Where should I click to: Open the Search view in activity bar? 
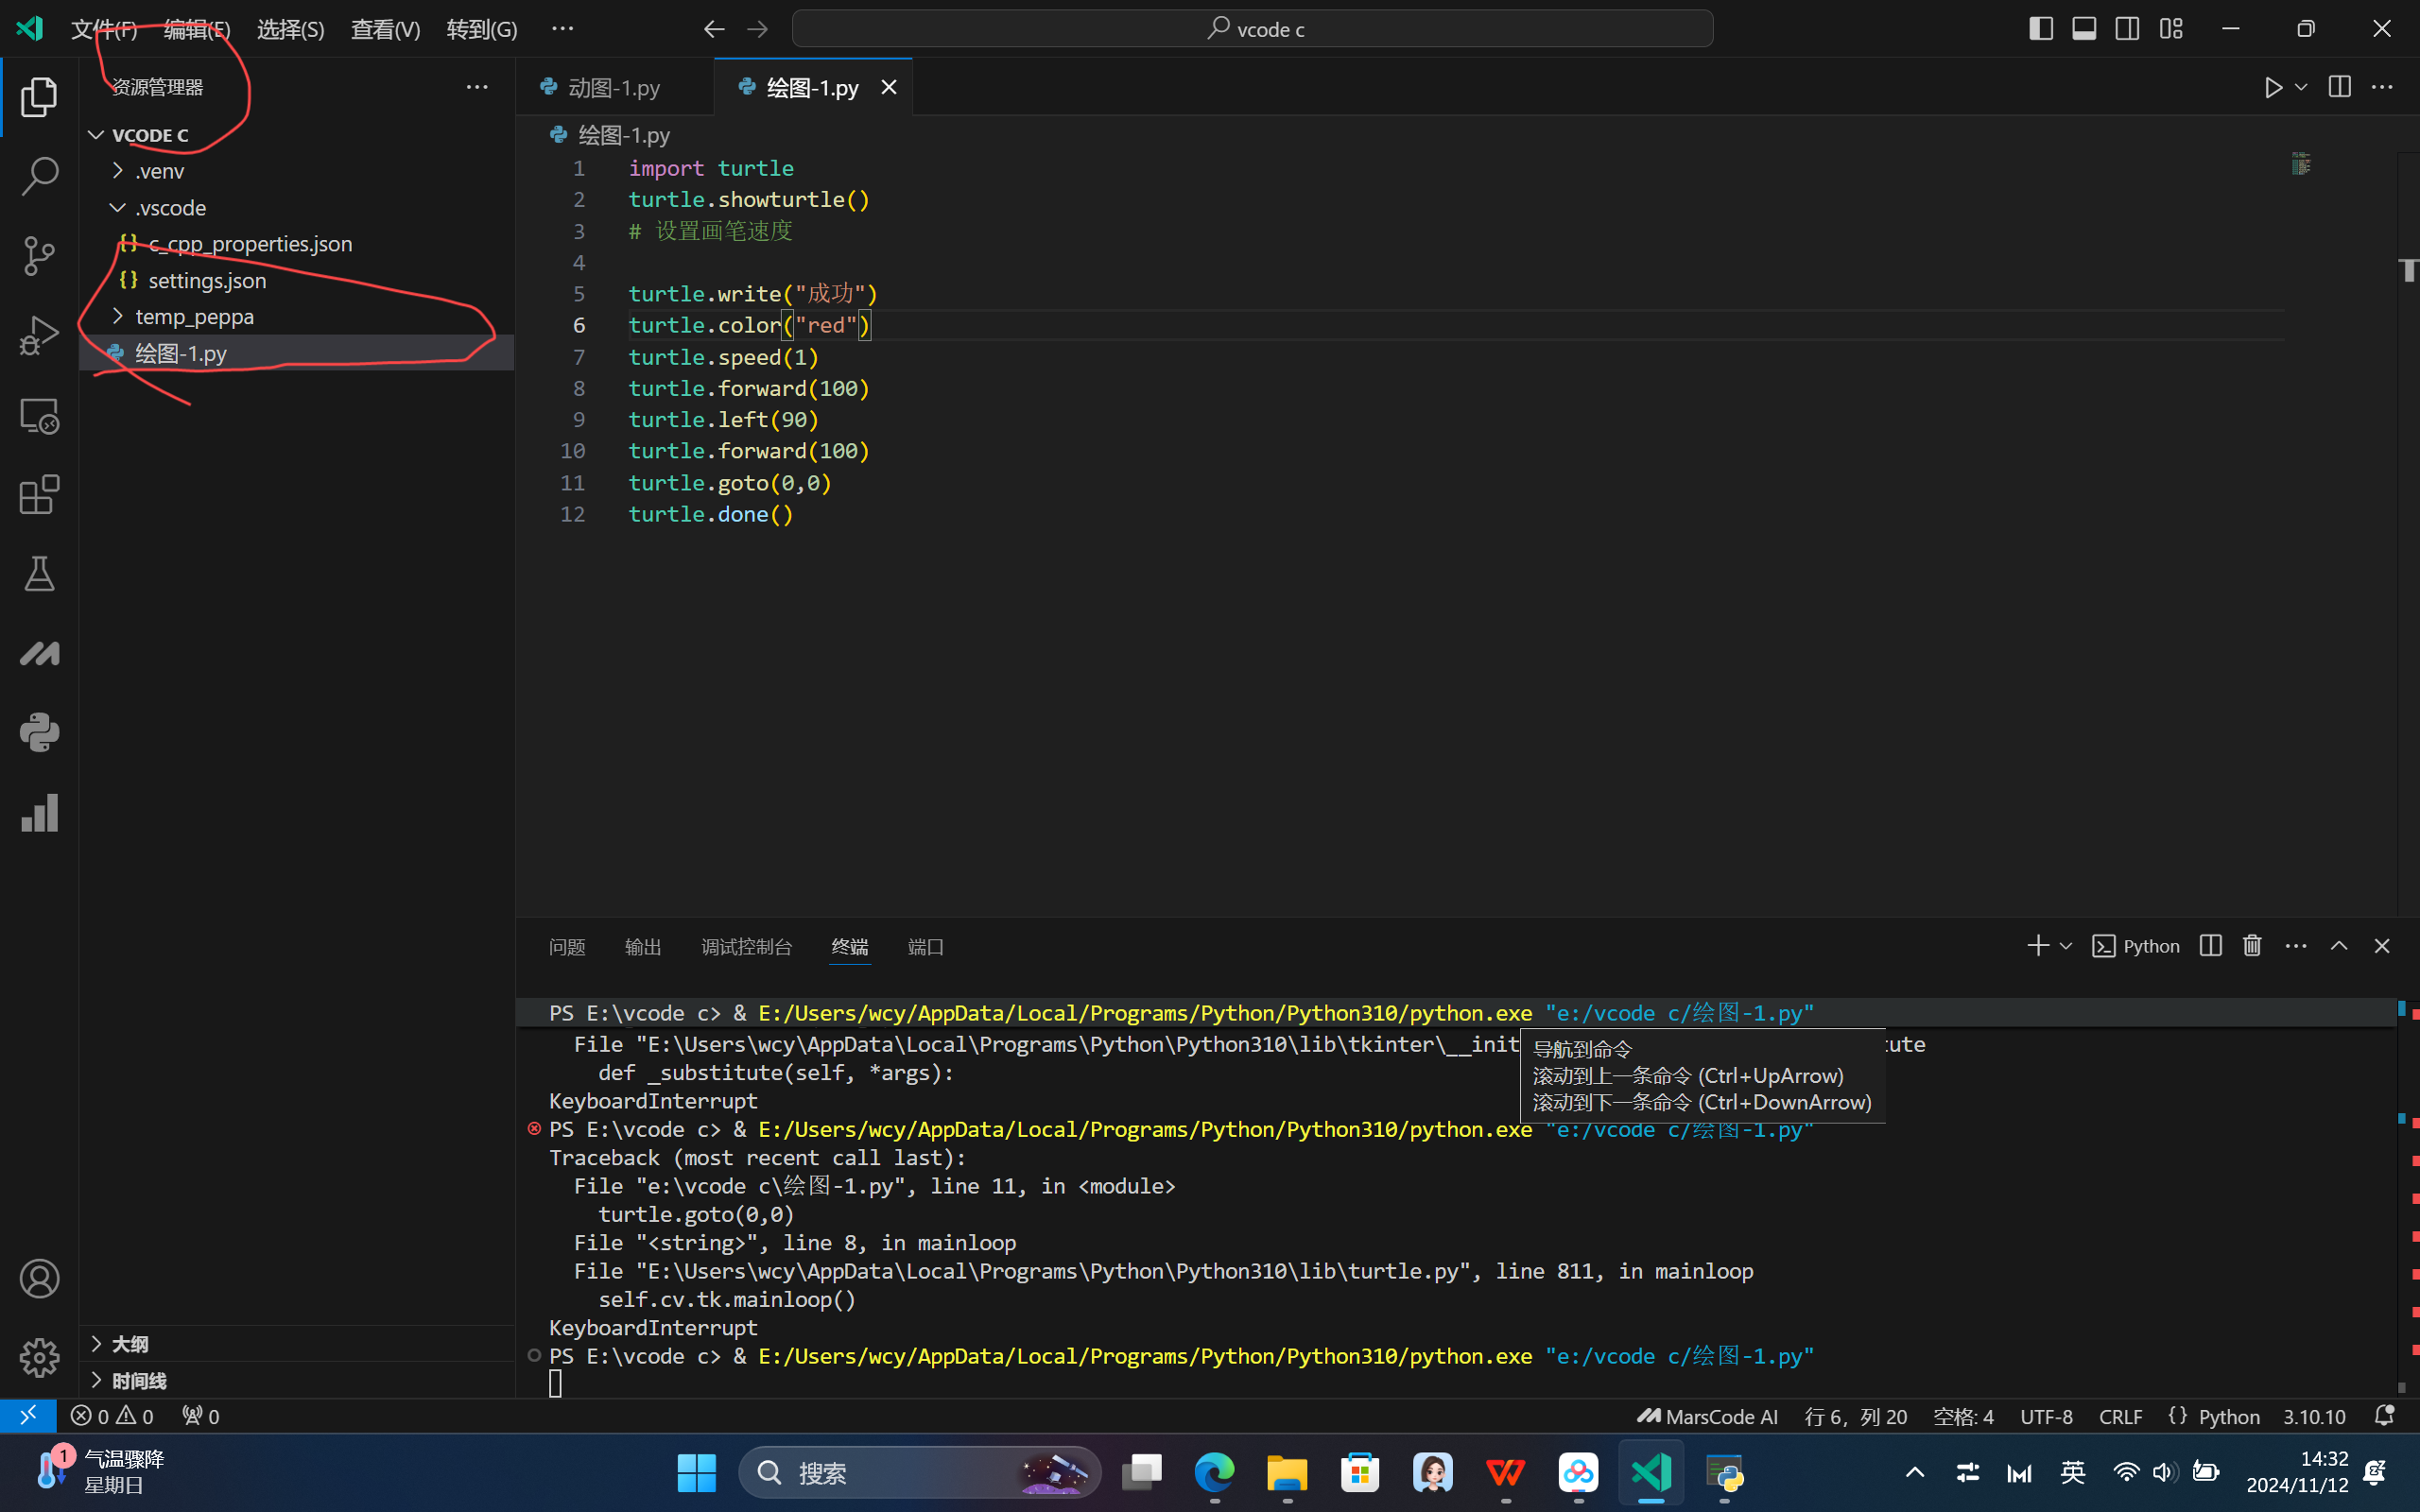point(40,176)
